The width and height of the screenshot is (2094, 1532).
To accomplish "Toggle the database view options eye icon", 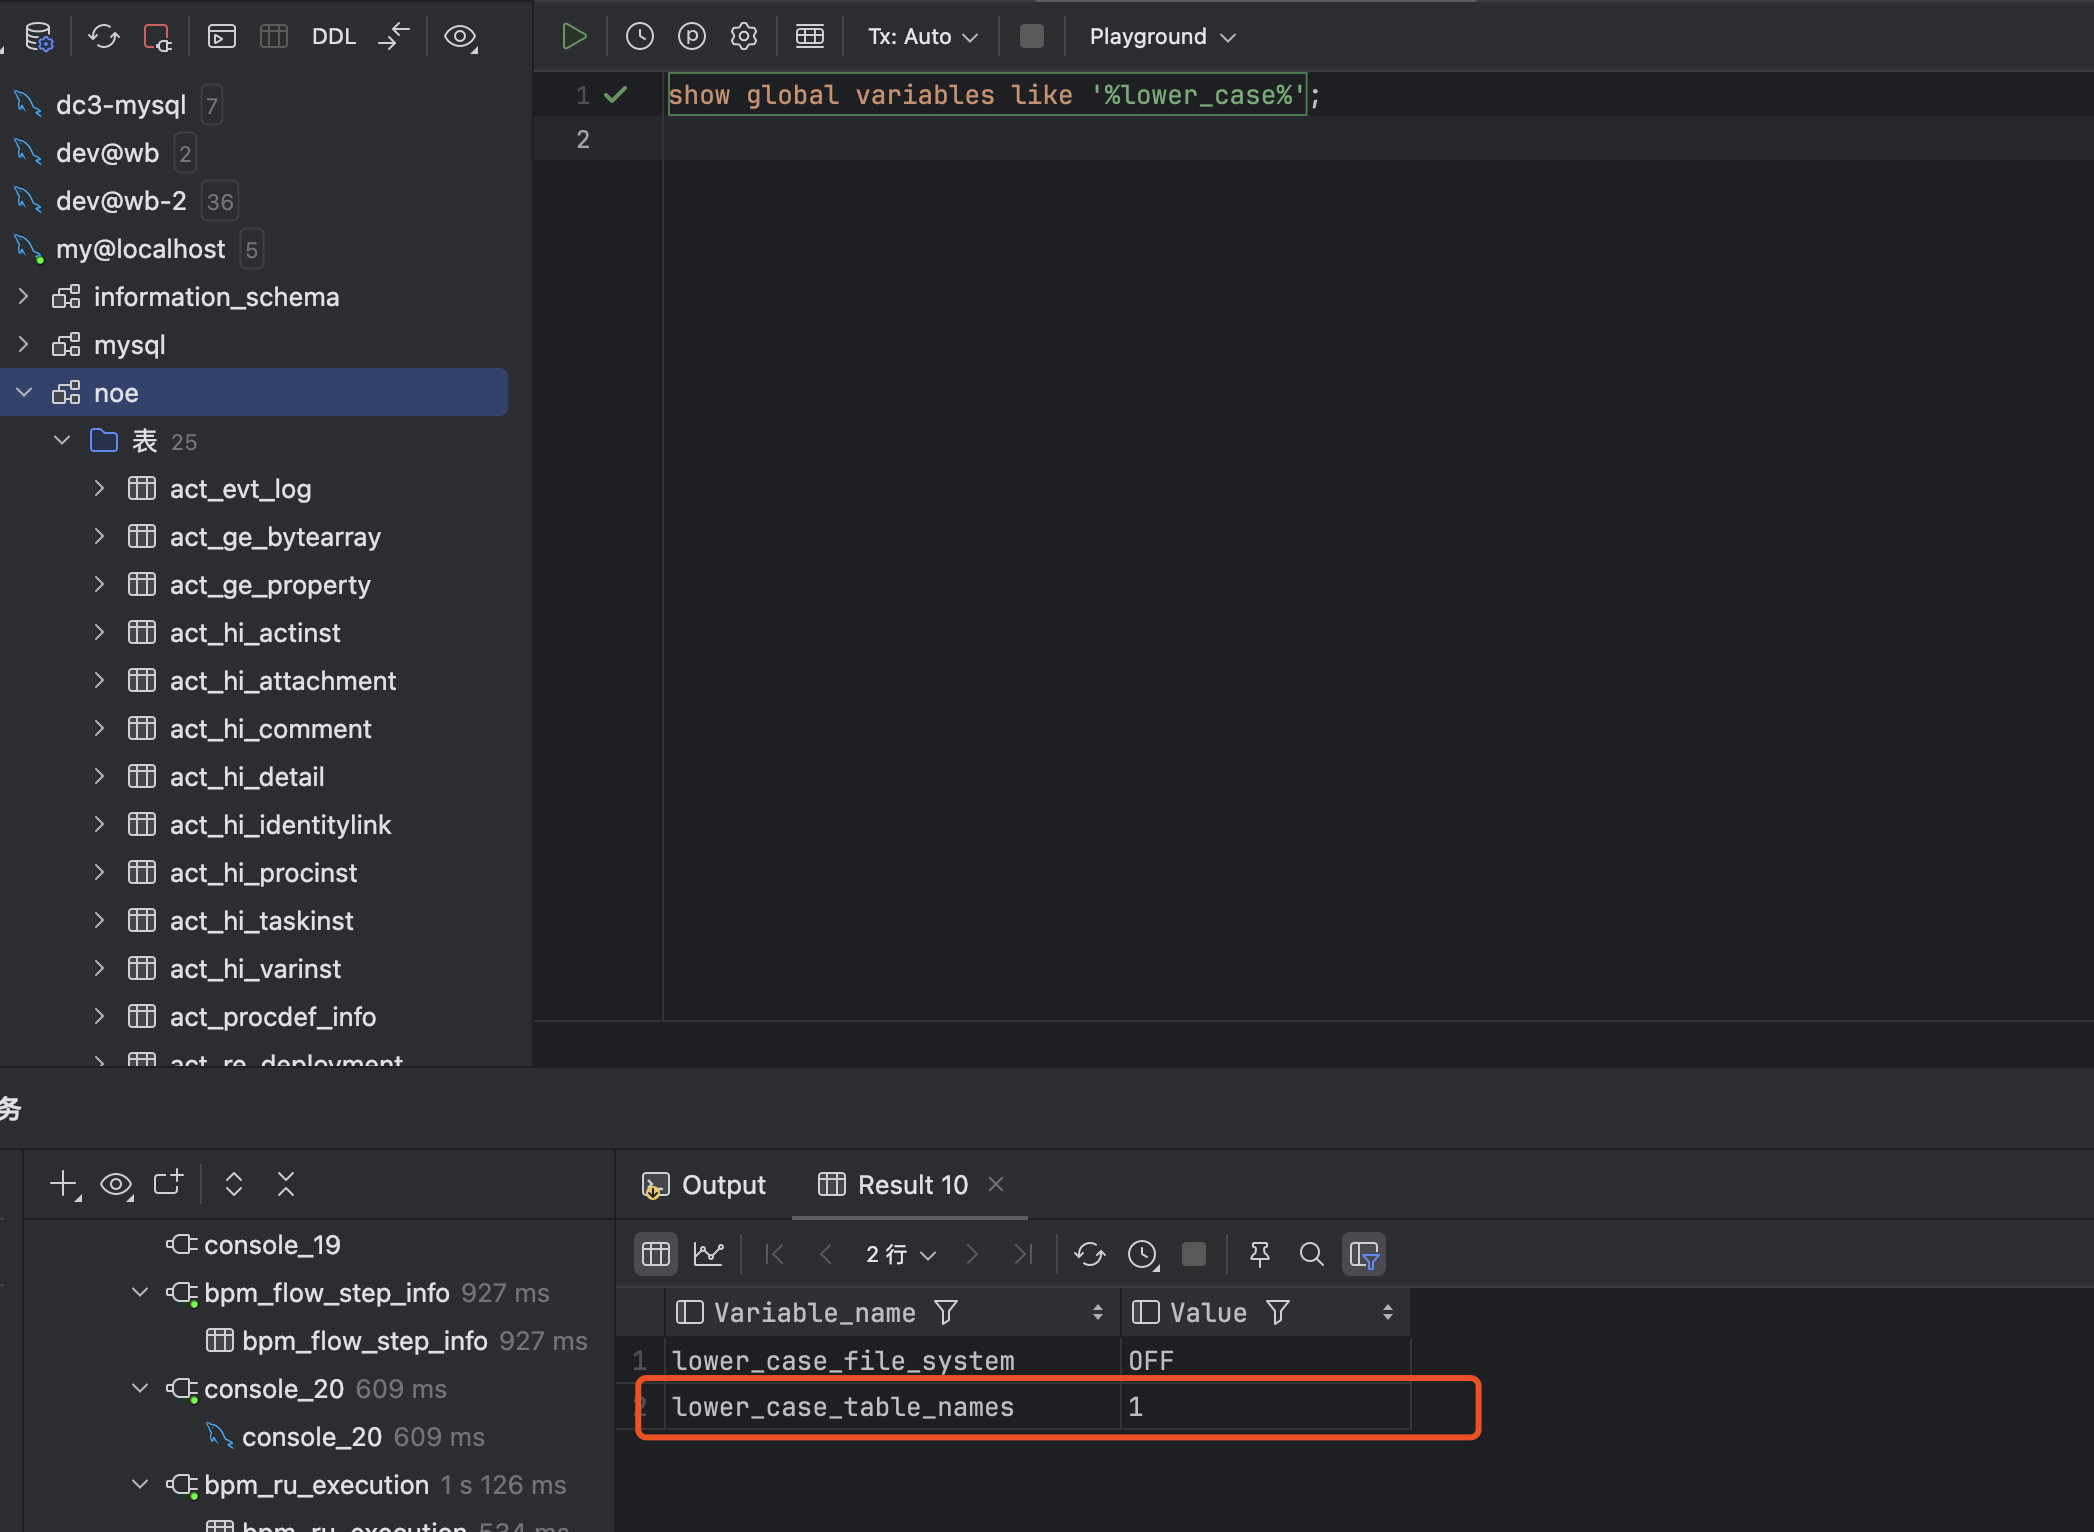I will [x=460, y=37].
